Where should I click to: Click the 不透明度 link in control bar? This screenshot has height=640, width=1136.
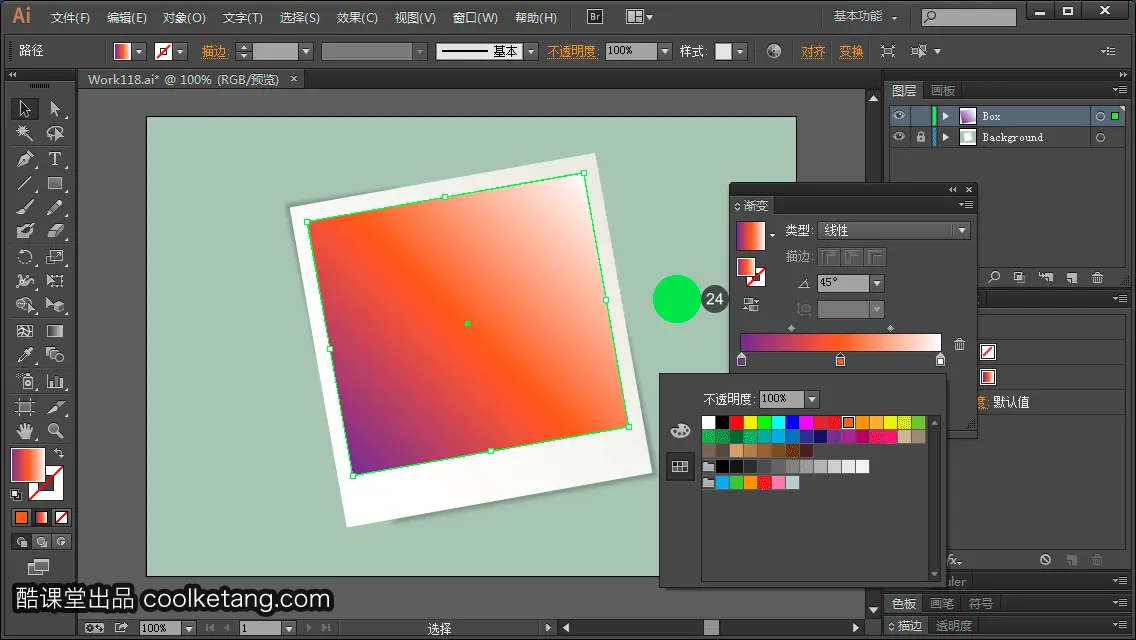(x=572, y=51)
